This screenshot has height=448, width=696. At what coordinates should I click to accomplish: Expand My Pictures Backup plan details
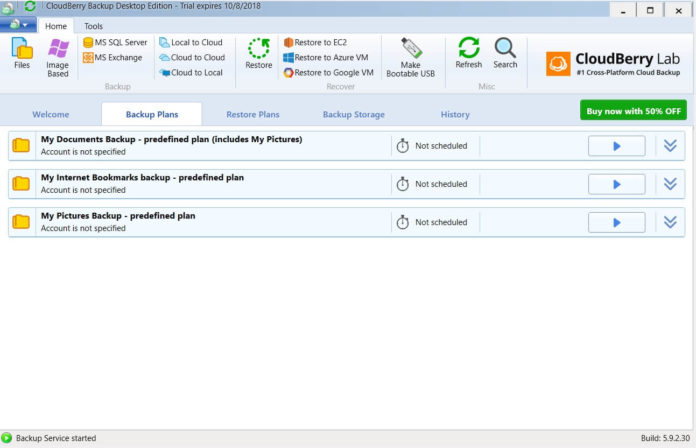point(670,222)
